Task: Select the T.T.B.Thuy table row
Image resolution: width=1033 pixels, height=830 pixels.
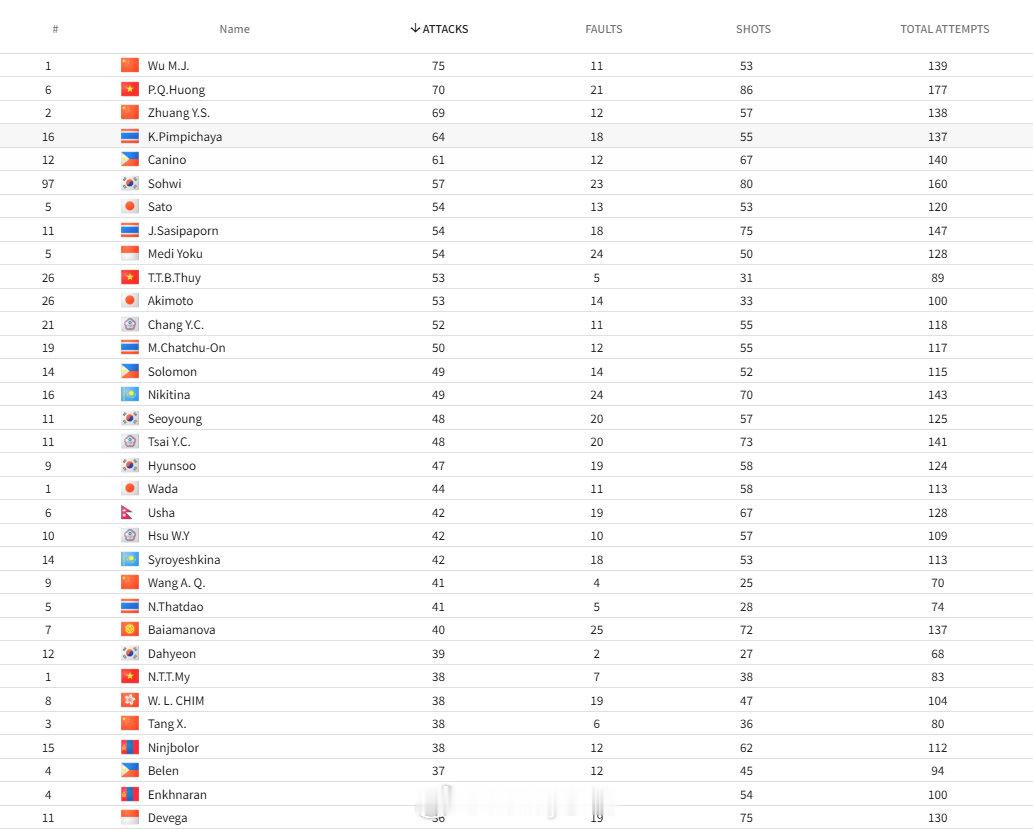Action: coord(516,277)
